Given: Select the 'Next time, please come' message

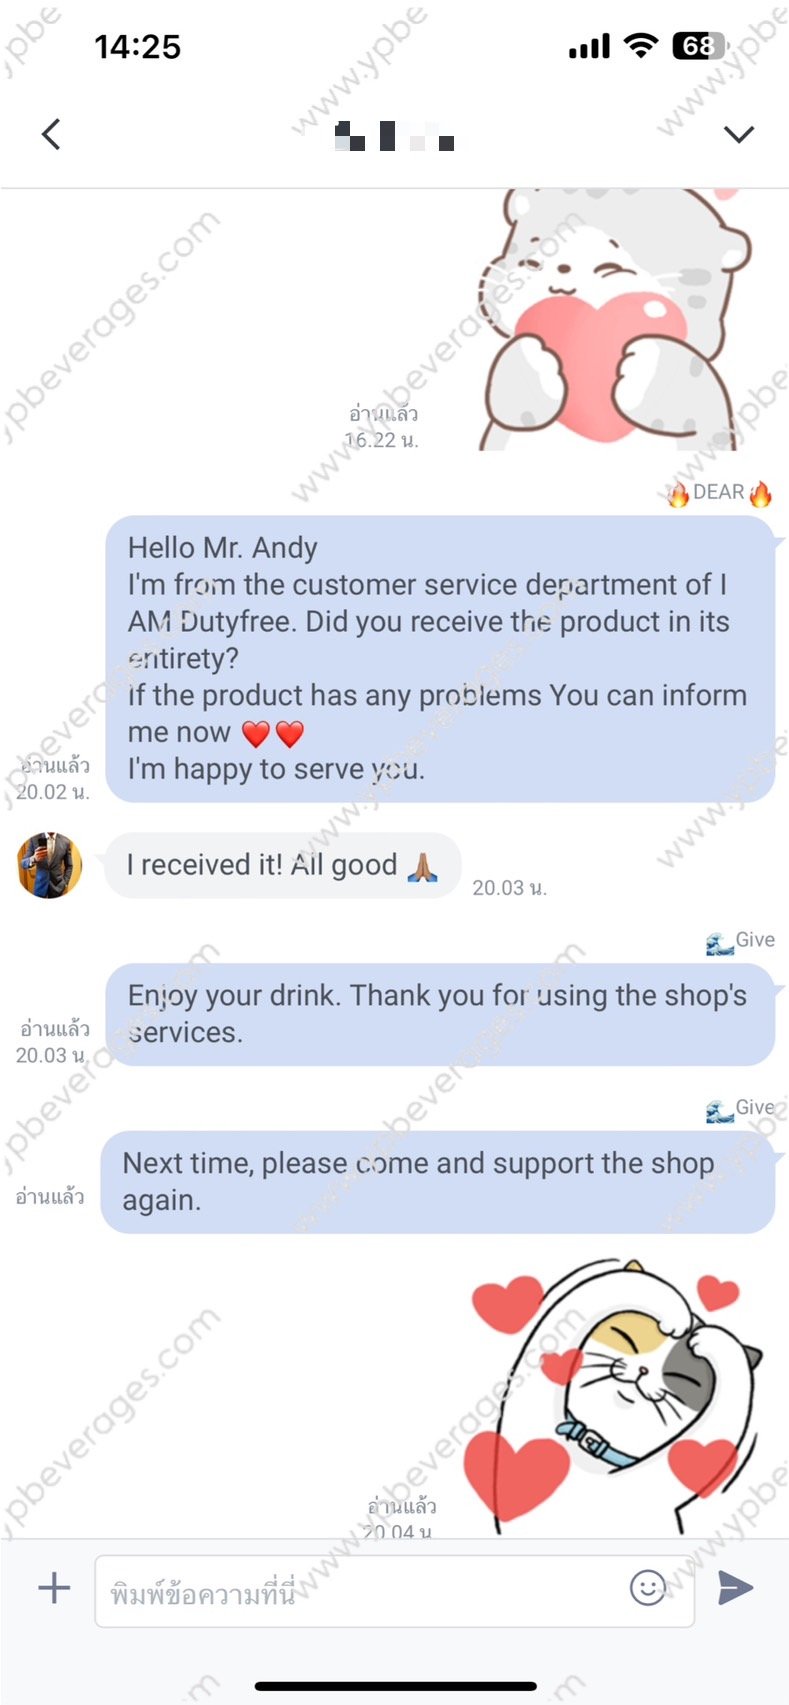Looking at the screenshot, I should tap(438, 1182).
